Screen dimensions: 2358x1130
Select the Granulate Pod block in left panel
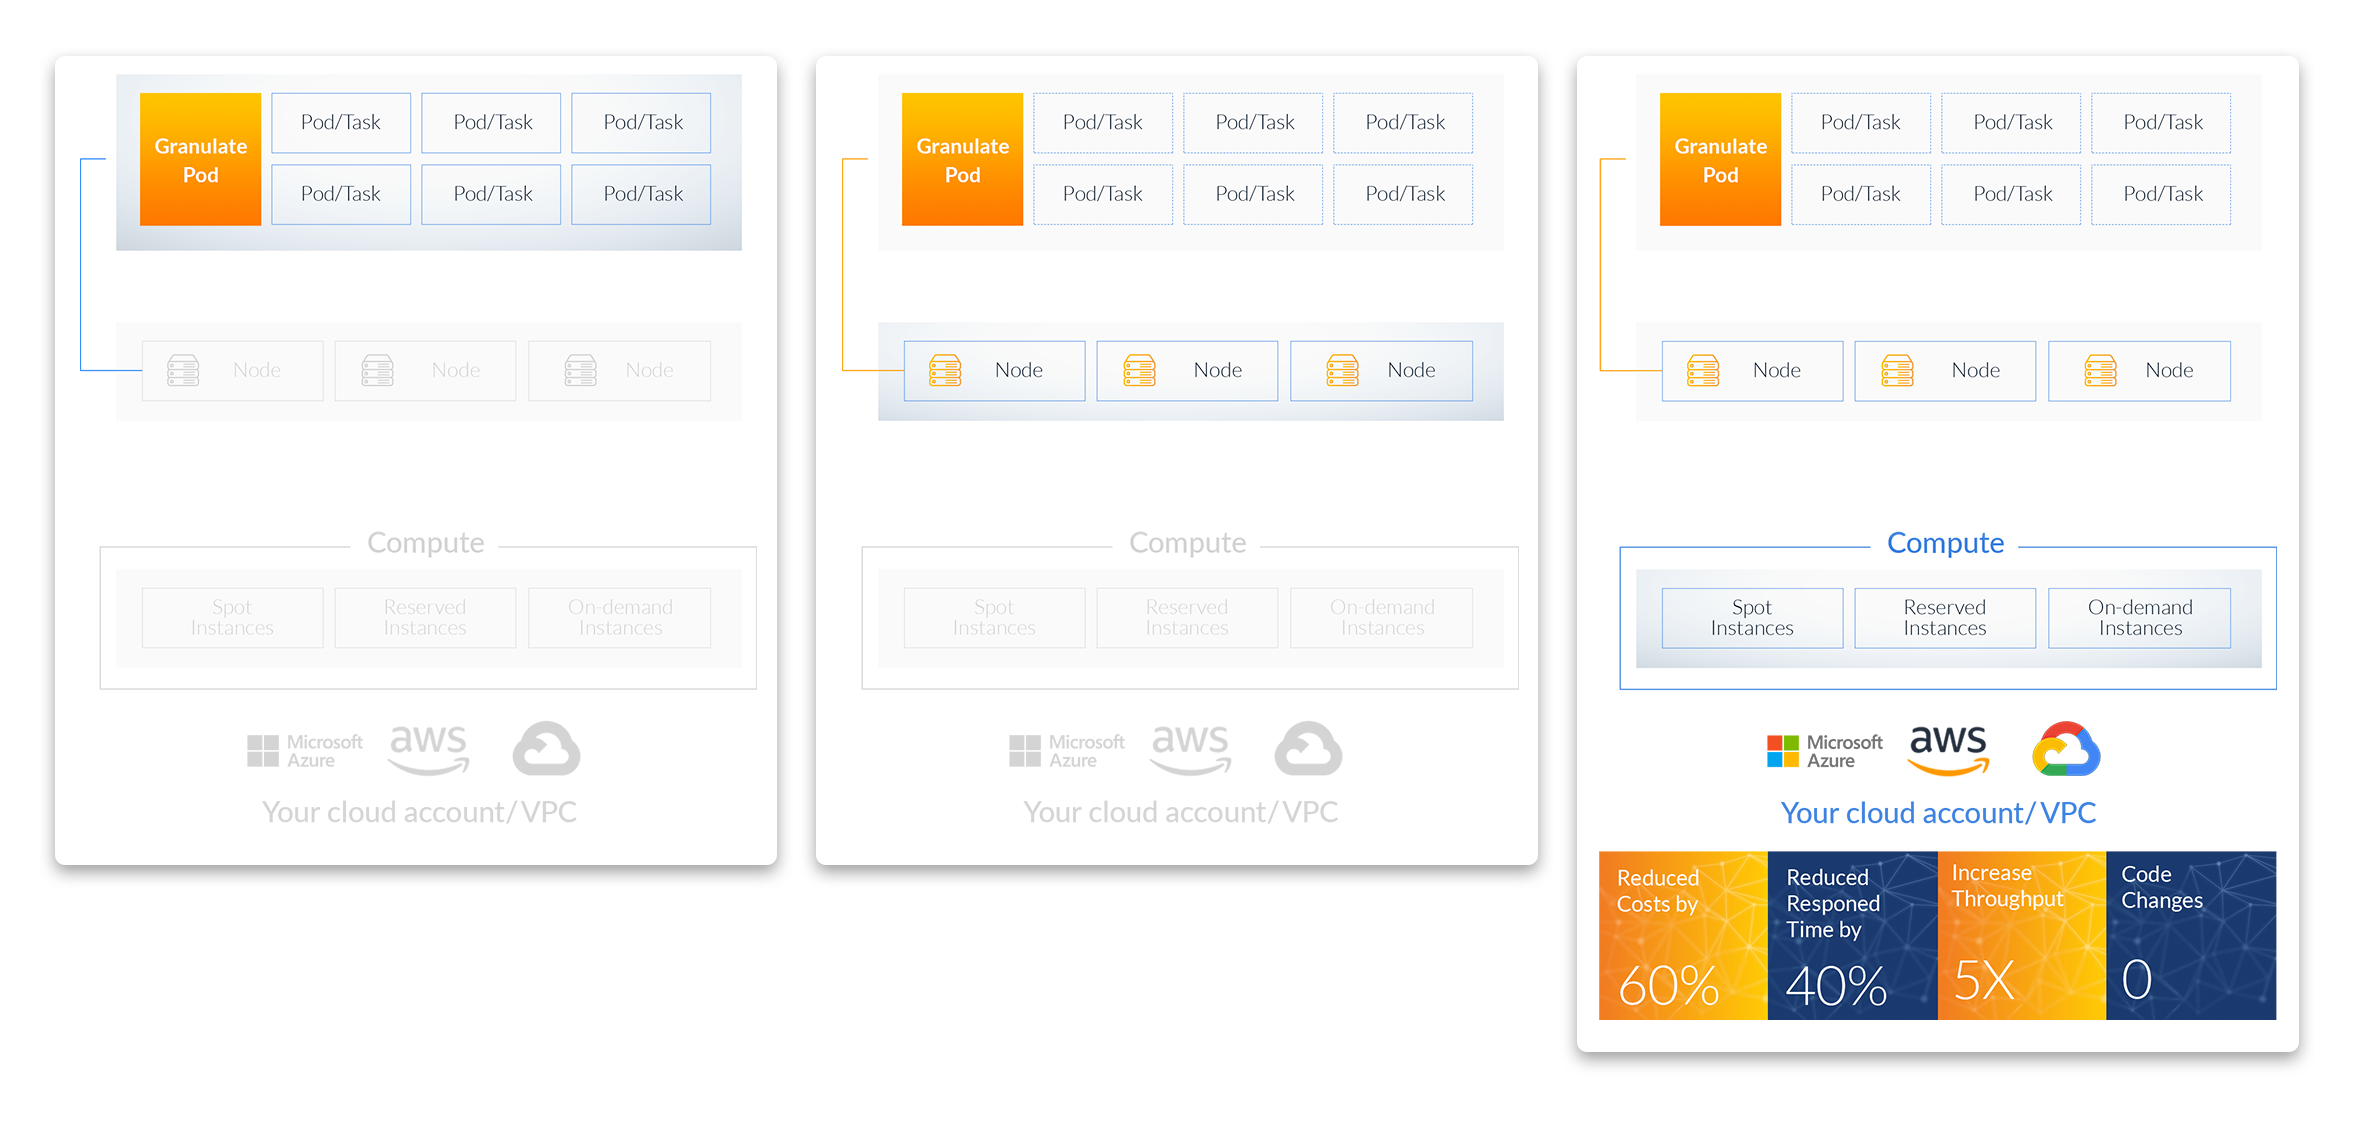[200, 160]
